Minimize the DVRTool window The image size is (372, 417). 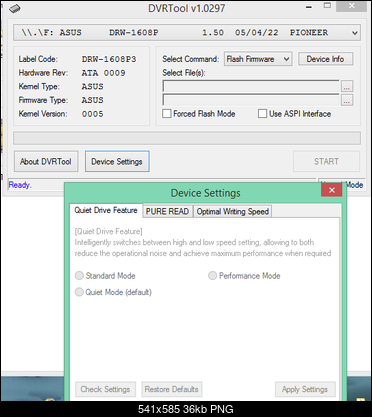(309, 7)
